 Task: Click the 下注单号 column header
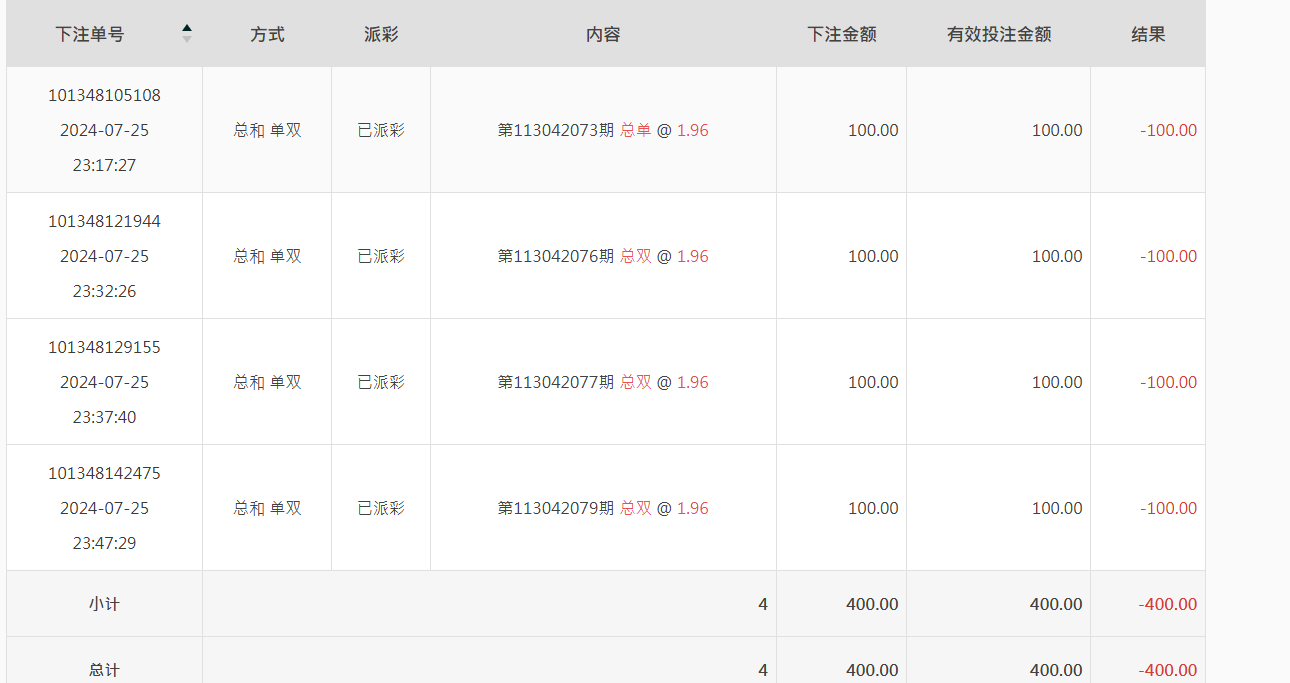pyautogui.click(x=90, y=34)
